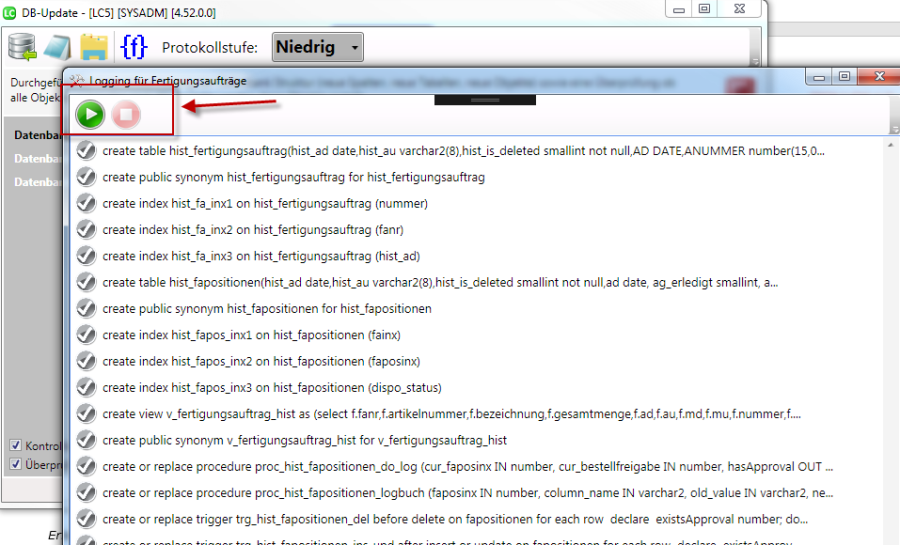The image size is (900, 545).
Task: Click checkmark icon beside create view v_fertigungsauftrag_hist
Action: coord(86,413)
